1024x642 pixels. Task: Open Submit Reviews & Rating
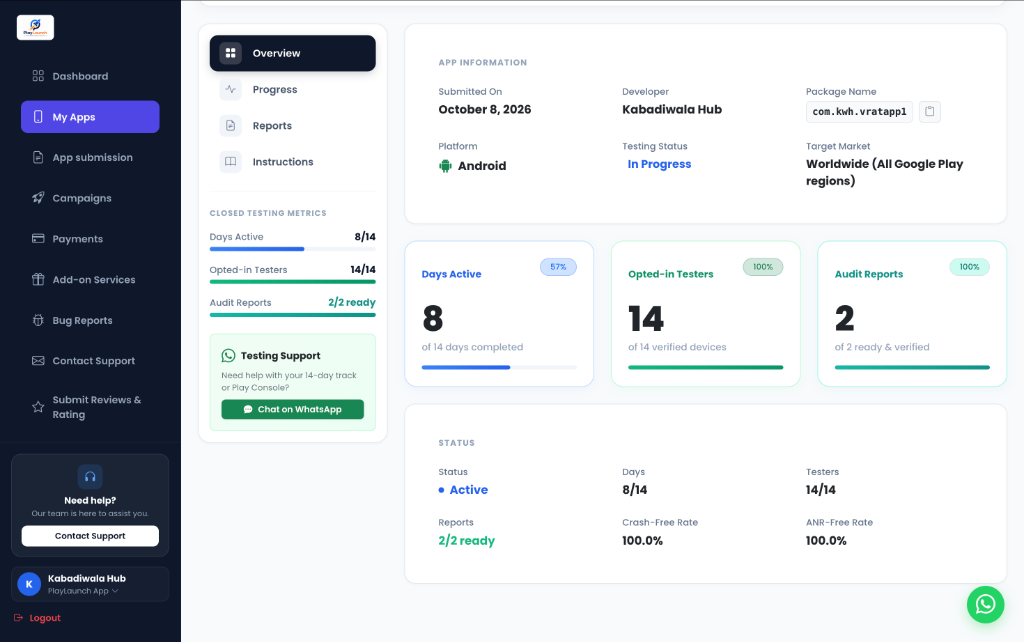(x=90, y=407)
